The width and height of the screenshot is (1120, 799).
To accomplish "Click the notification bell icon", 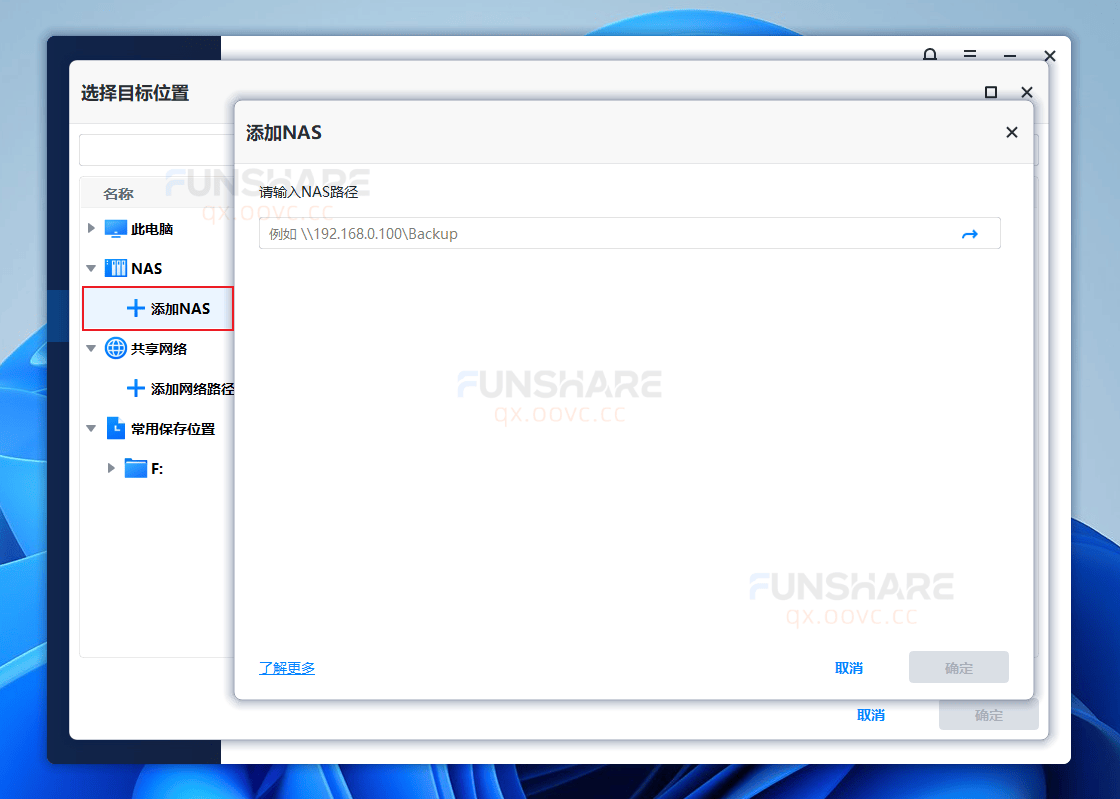I will (x=930, y=56).
